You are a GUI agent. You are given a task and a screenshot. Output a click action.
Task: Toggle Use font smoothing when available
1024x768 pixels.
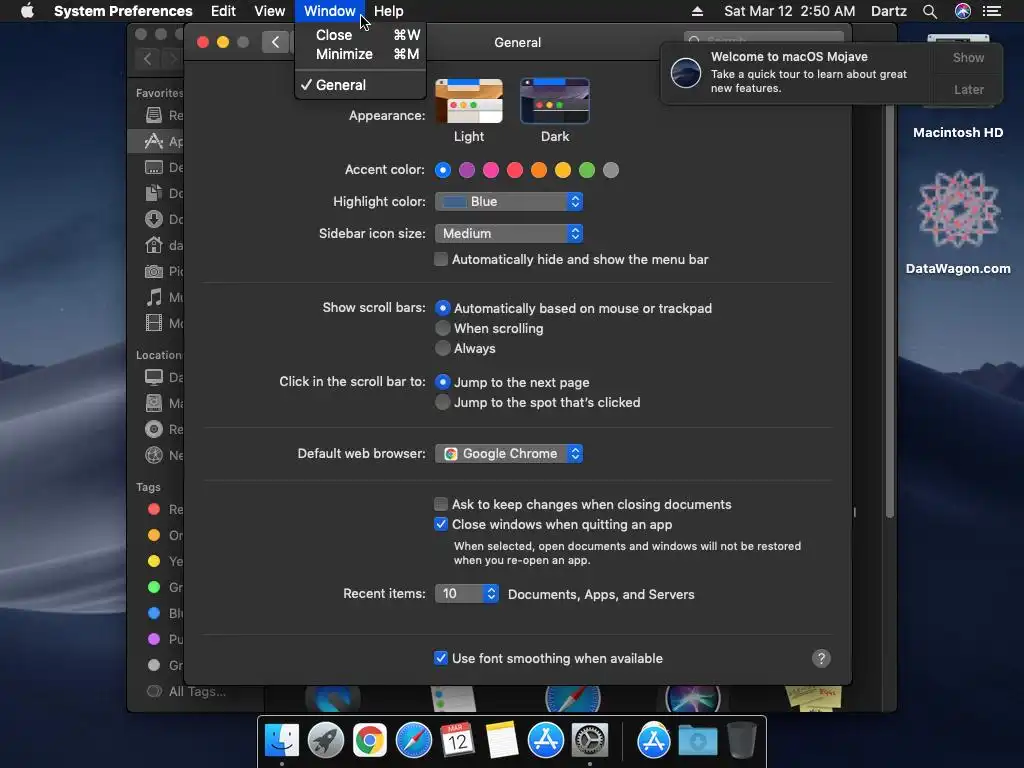click(441, 658)
